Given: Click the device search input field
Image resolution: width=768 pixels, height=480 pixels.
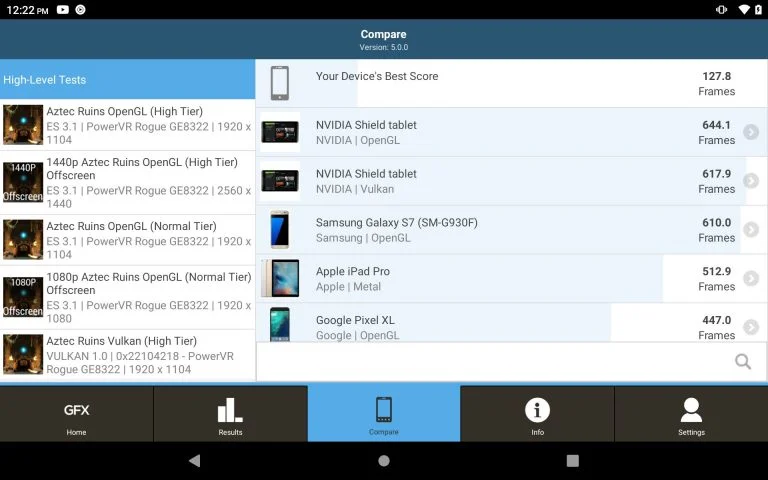Looking at the screenshot, I should [511, 361].
